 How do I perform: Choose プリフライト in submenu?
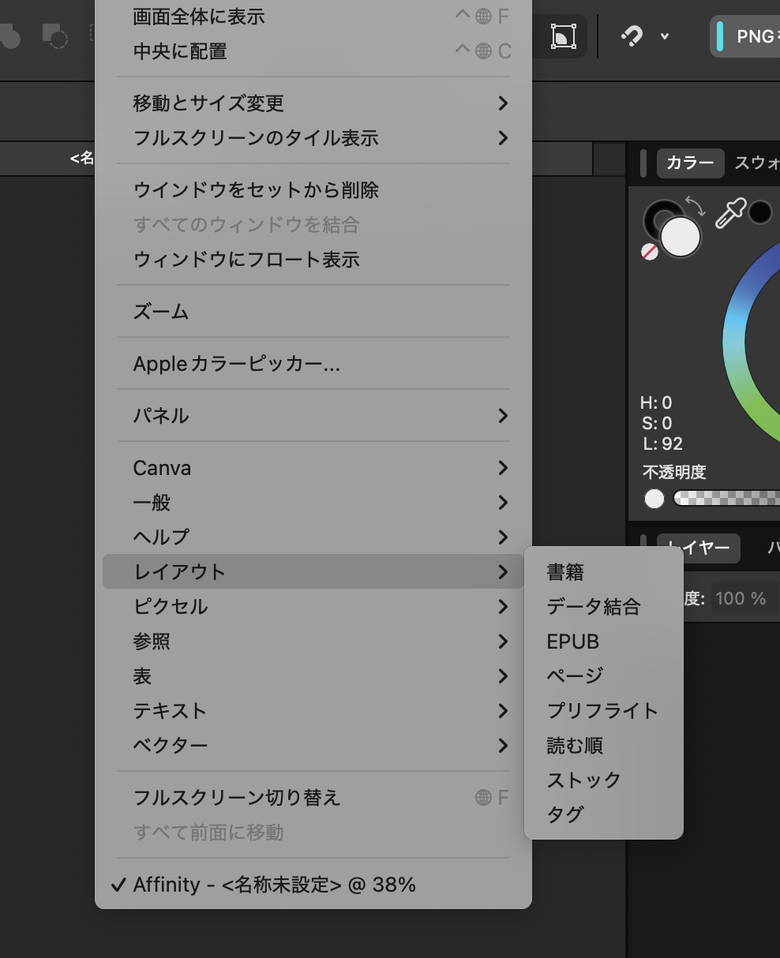coord(603,711)
